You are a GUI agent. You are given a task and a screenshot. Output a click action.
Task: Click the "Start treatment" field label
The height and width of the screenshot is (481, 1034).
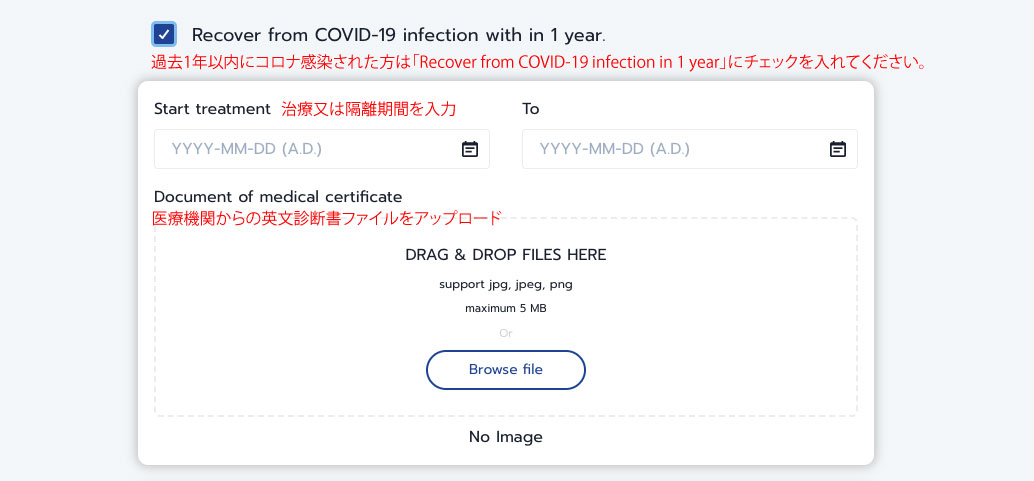coord(212,109)
